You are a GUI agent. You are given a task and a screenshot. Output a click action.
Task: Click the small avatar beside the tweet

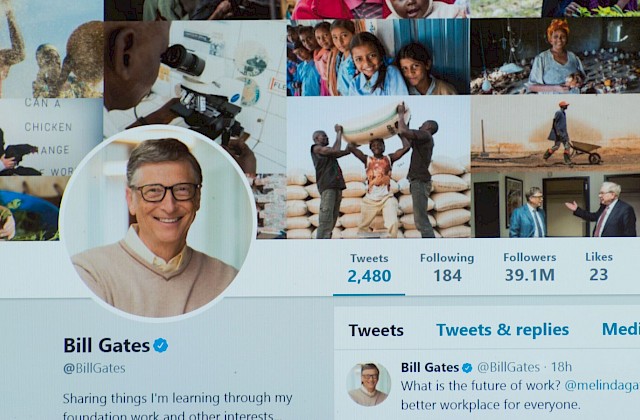click(x=369, y=384)
